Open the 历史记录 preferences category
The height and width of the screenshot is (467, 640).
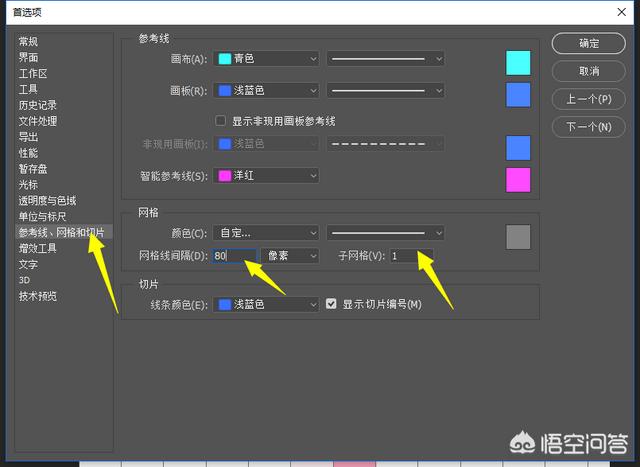point(38,105)
